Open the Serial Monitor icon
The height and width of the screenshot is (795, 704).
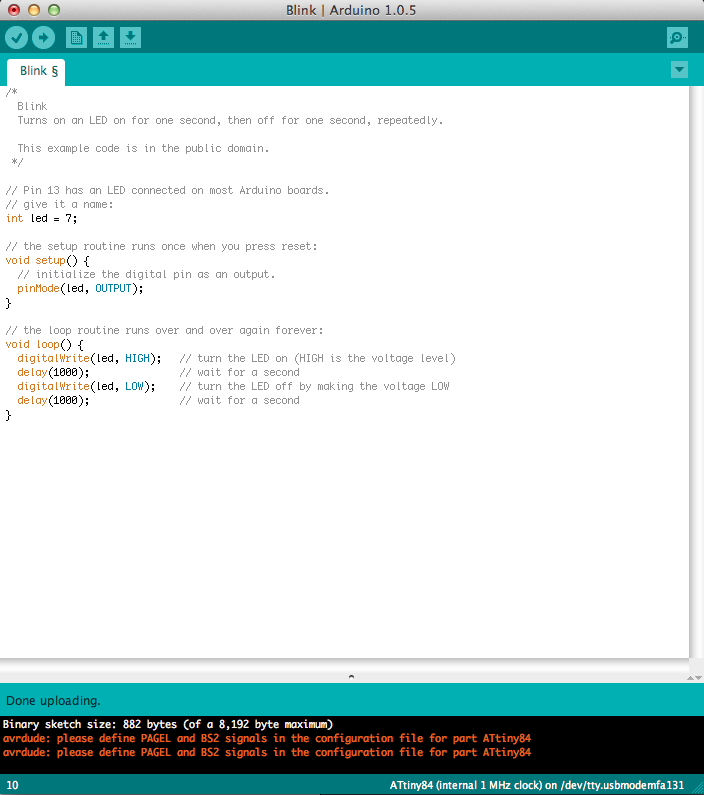point(677,38)
